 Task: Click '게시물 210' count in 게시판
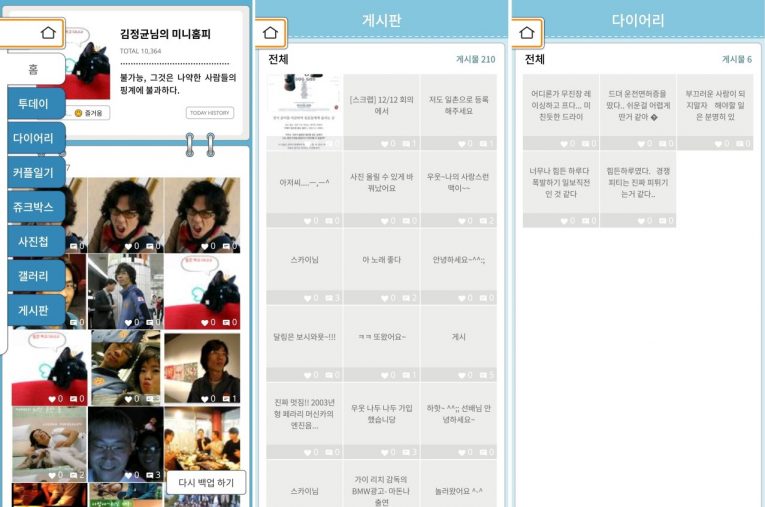(x=475, y=59)
